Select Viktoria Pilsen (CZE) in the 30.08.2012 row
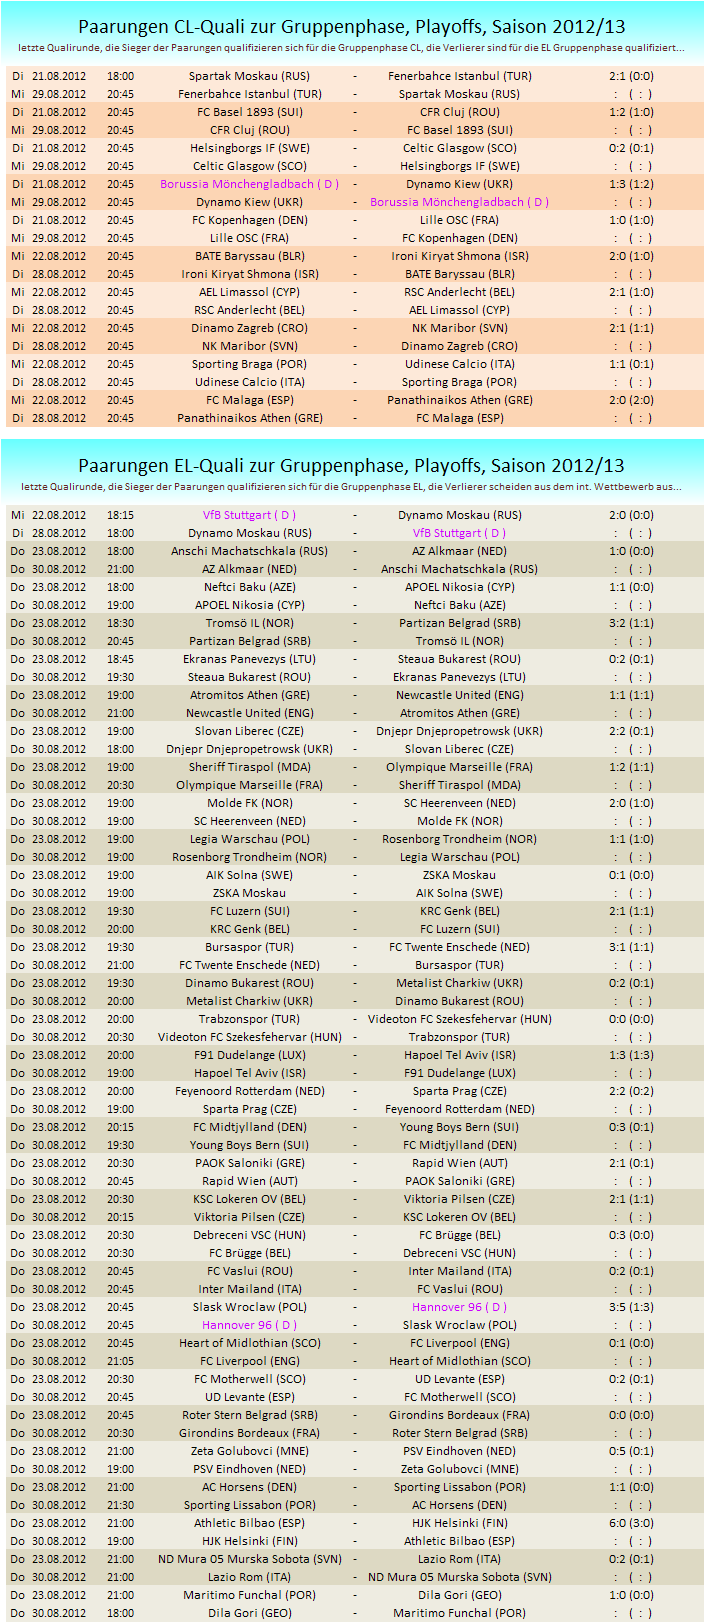This screenshot has height=1622, width=704. point(249,1217)
